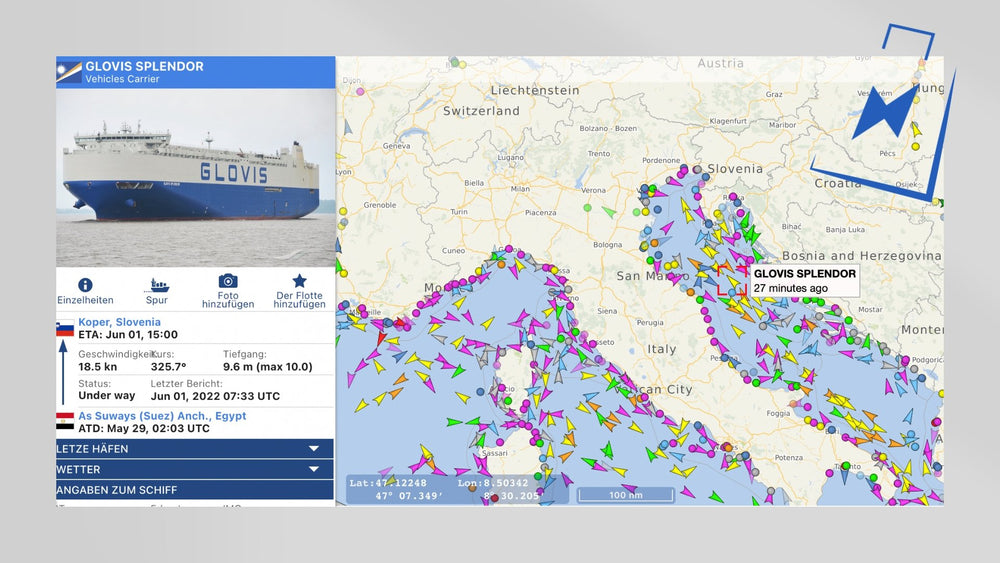1000x563 pixels.
Task: Click the Marshall Islands flag beside ship name
Action: pyautogui.click(x=69, y=72)
